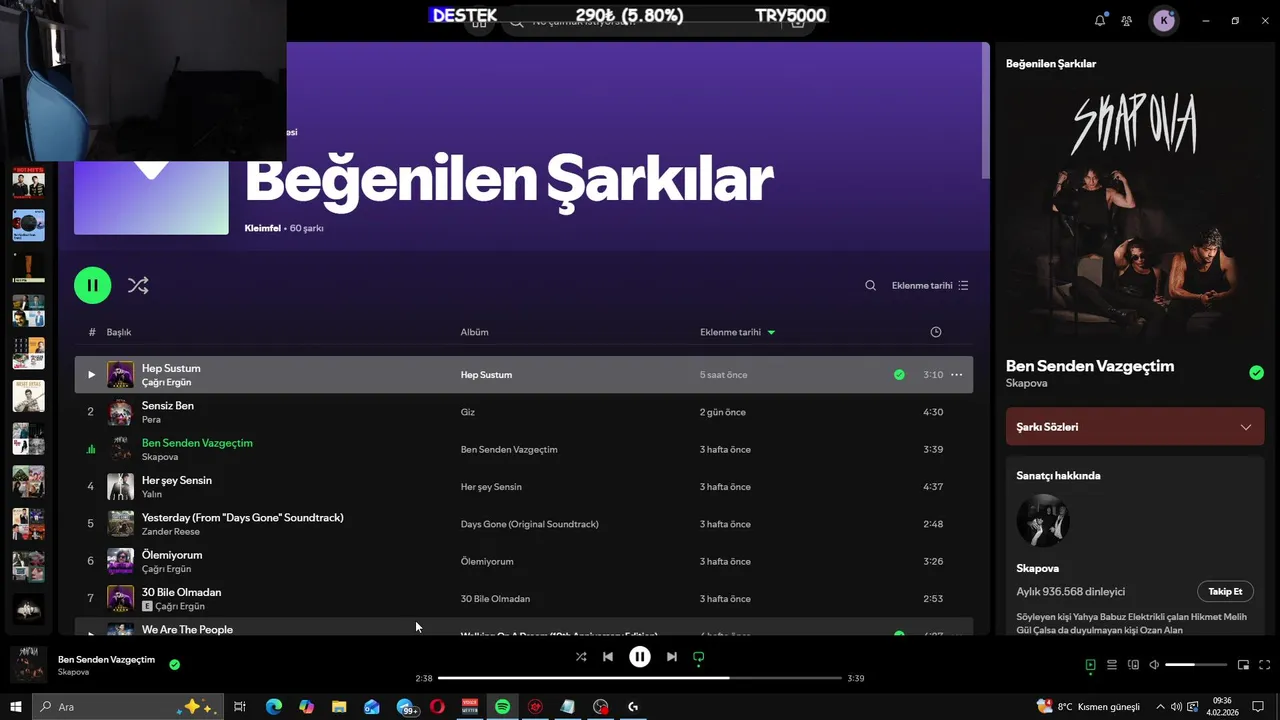Sort by the Başlık column header

[x=119, y=332]
